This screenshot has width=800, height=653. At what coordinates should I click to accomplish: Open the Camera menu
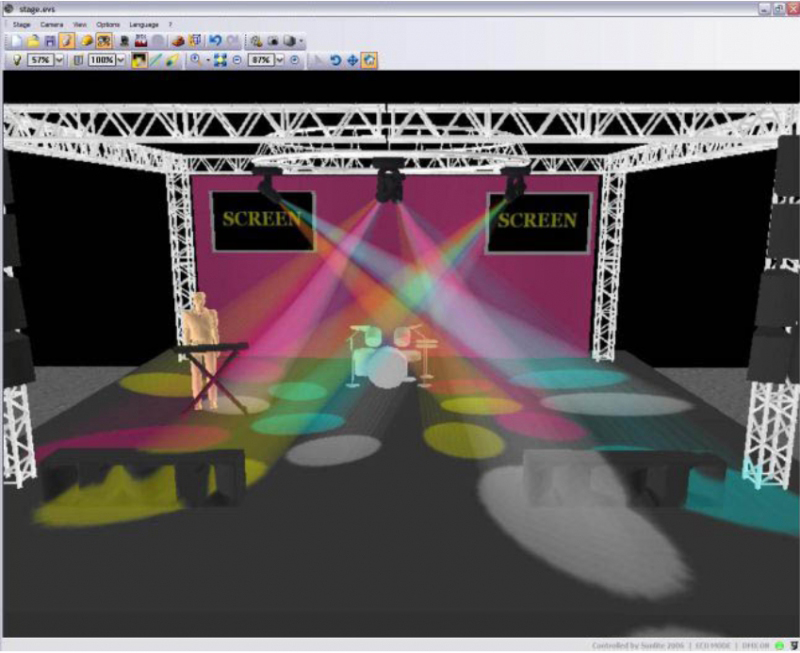point(51,24)
